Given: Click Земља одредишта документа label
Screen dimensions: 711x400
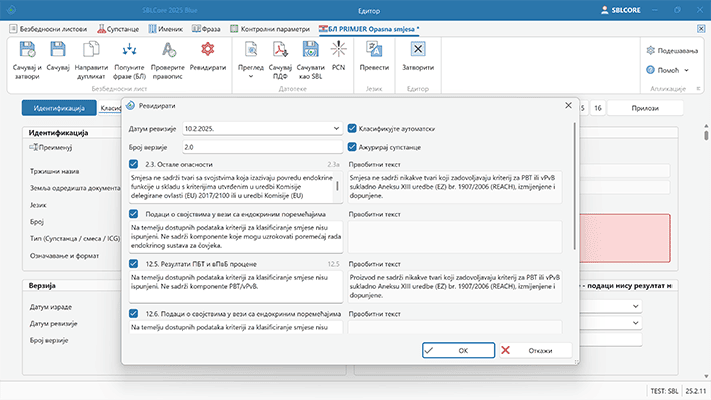Looking at the screenshot, I should [x=75, y=188].
